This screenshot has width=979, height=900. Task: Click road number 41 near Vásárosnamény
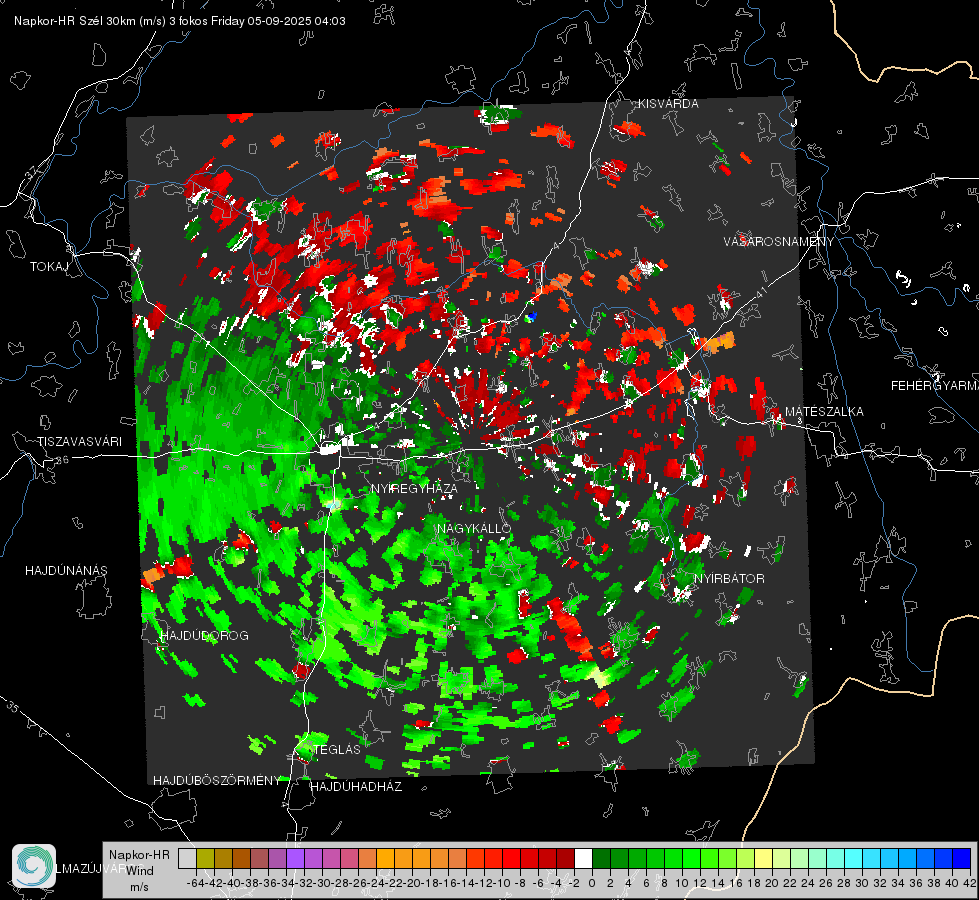coord(760,292)
